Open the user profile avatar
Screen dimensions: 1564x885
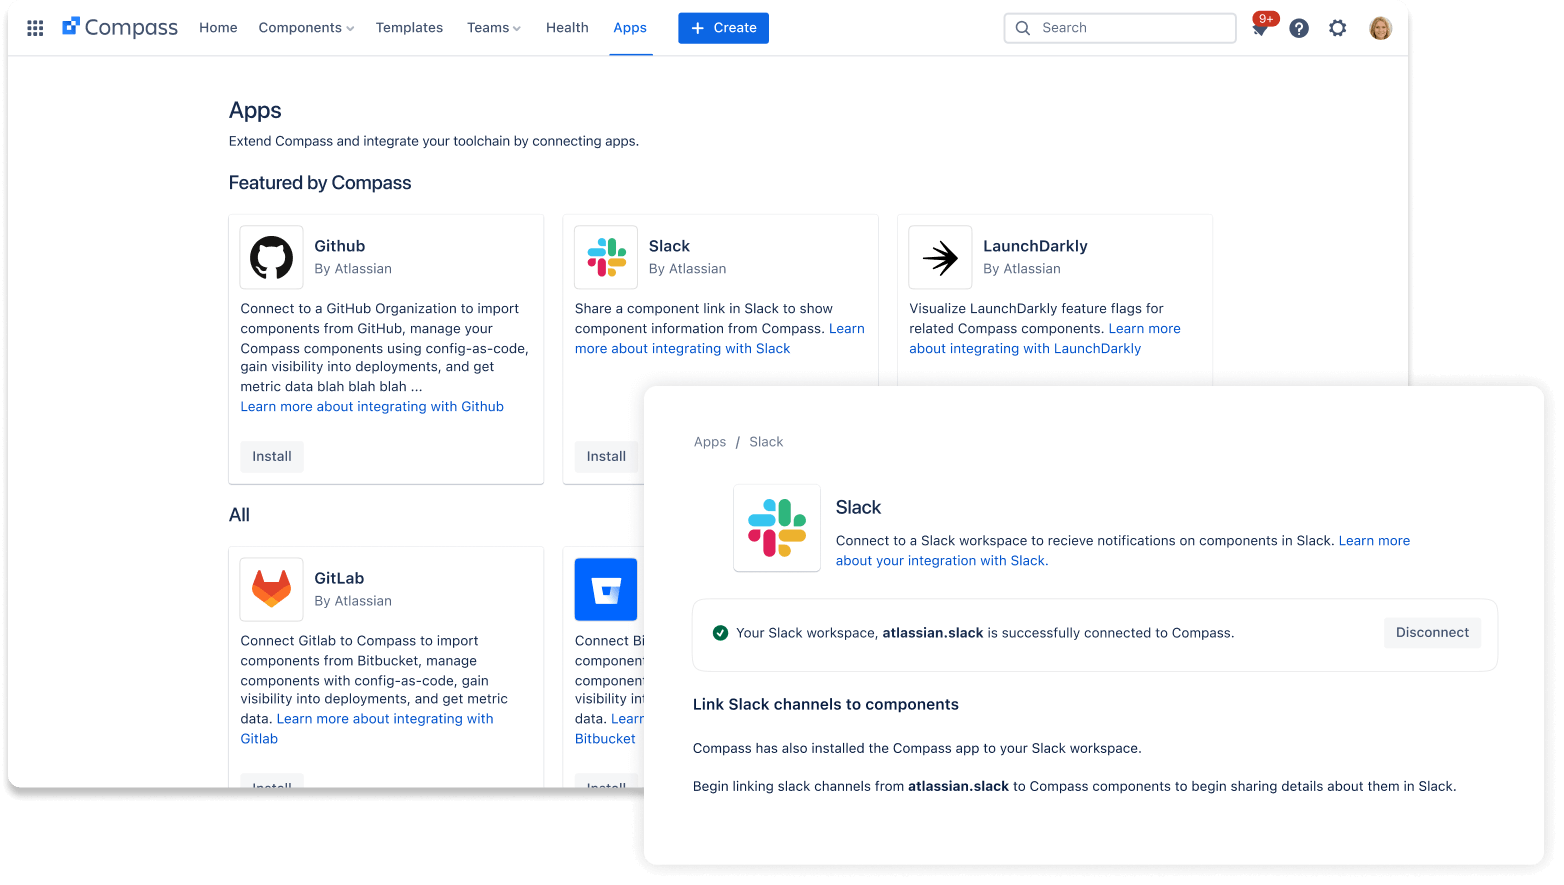[x=1381, y=28]
